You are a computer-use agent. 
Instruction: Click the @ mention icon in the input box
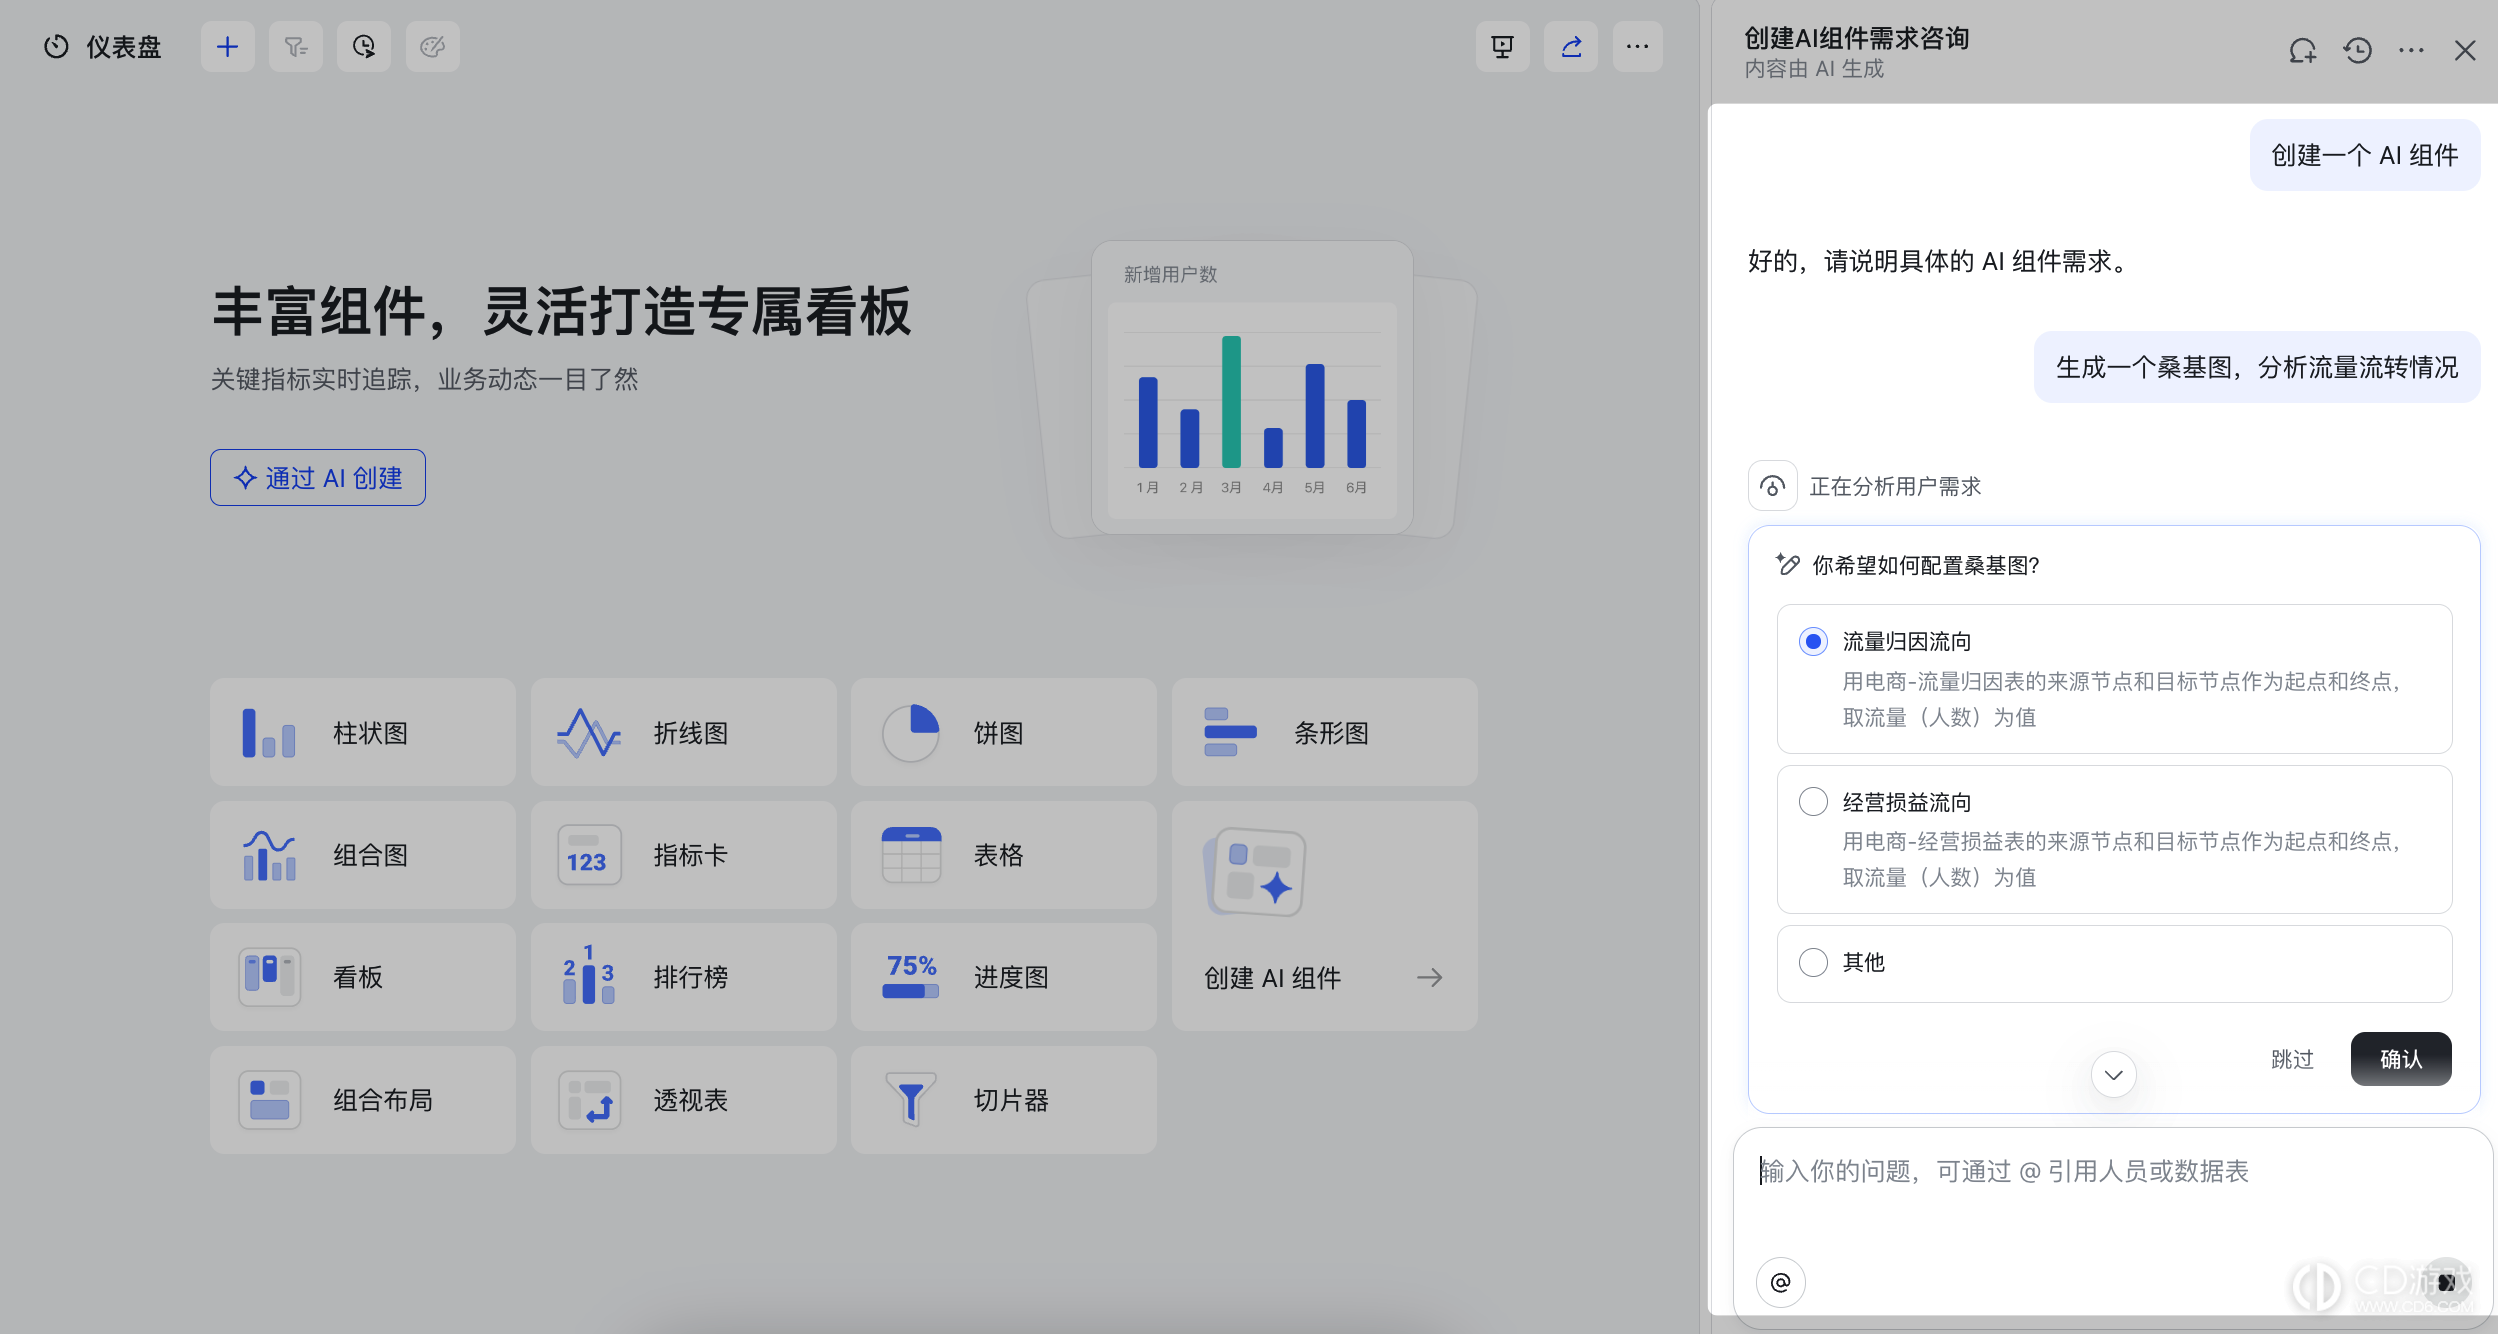(1781, 1282)
